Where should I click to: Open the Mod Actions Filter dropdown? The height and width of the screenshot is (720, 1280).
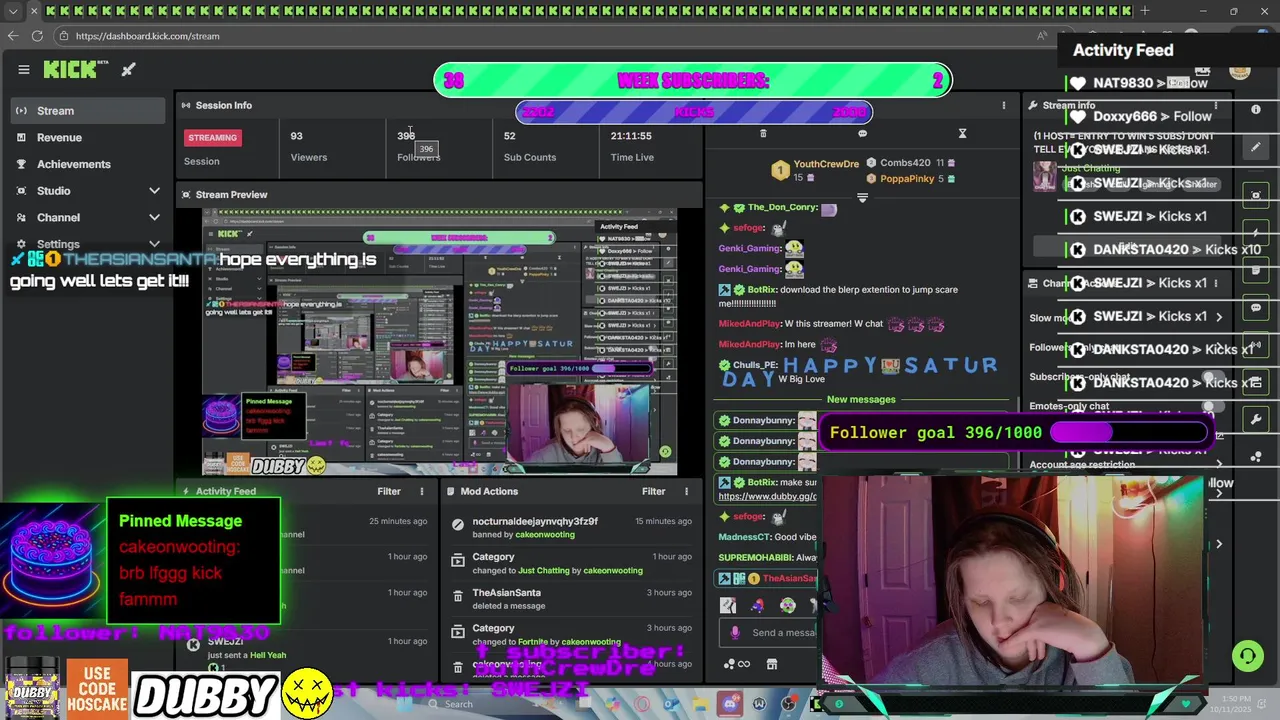tap(653, 491)
